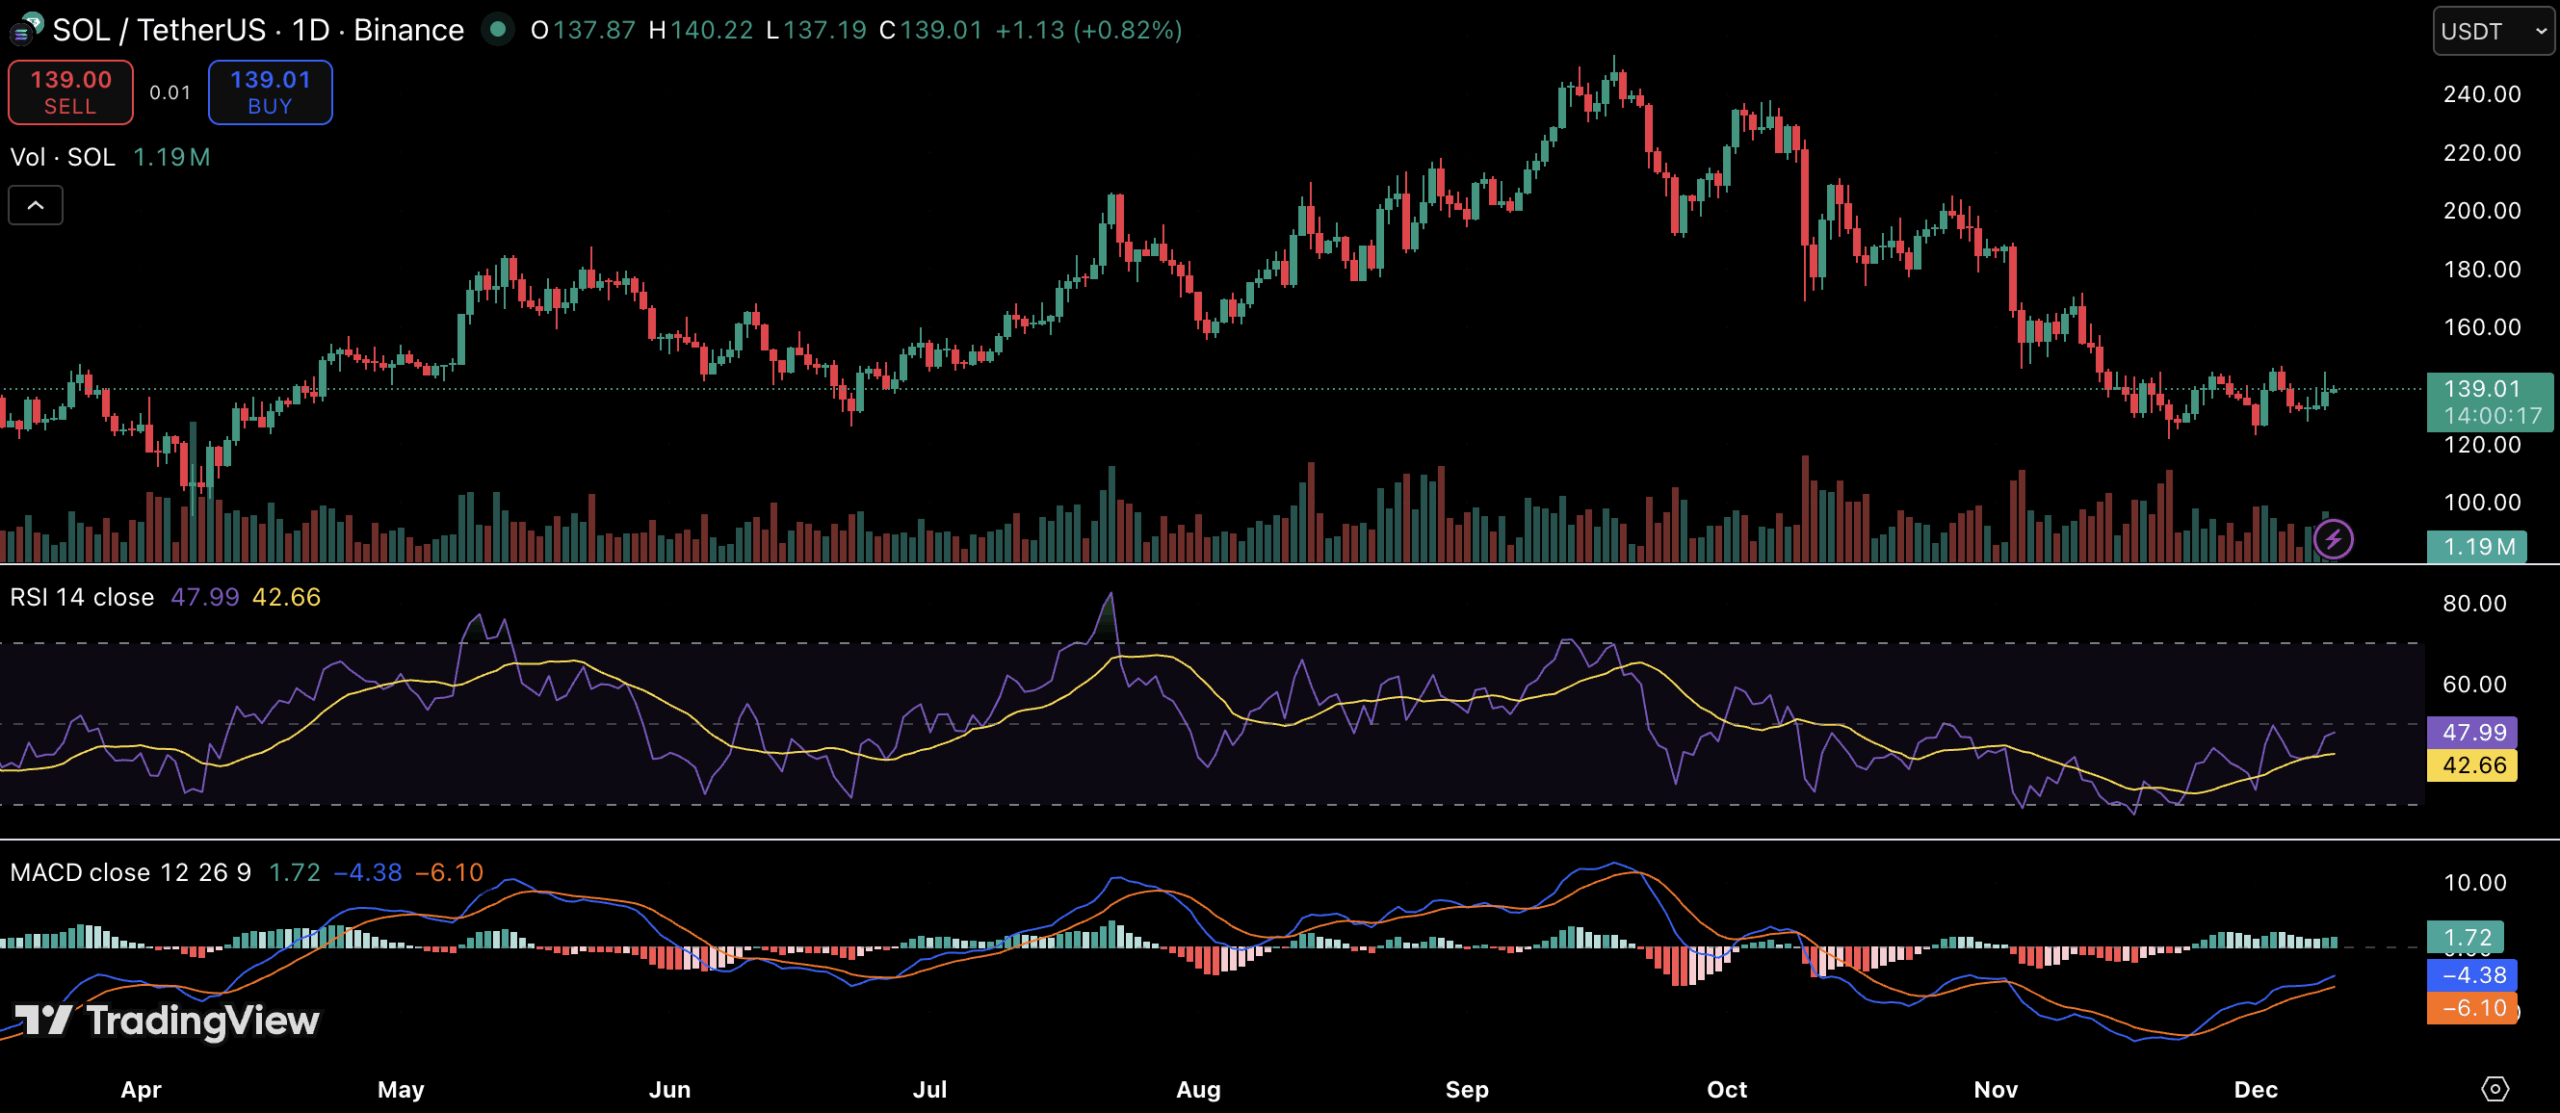The height and width of the screenshot is (1113, 2560).
Task: Click the SOL / TetherUS symbol title
Action: click(159, 30)
